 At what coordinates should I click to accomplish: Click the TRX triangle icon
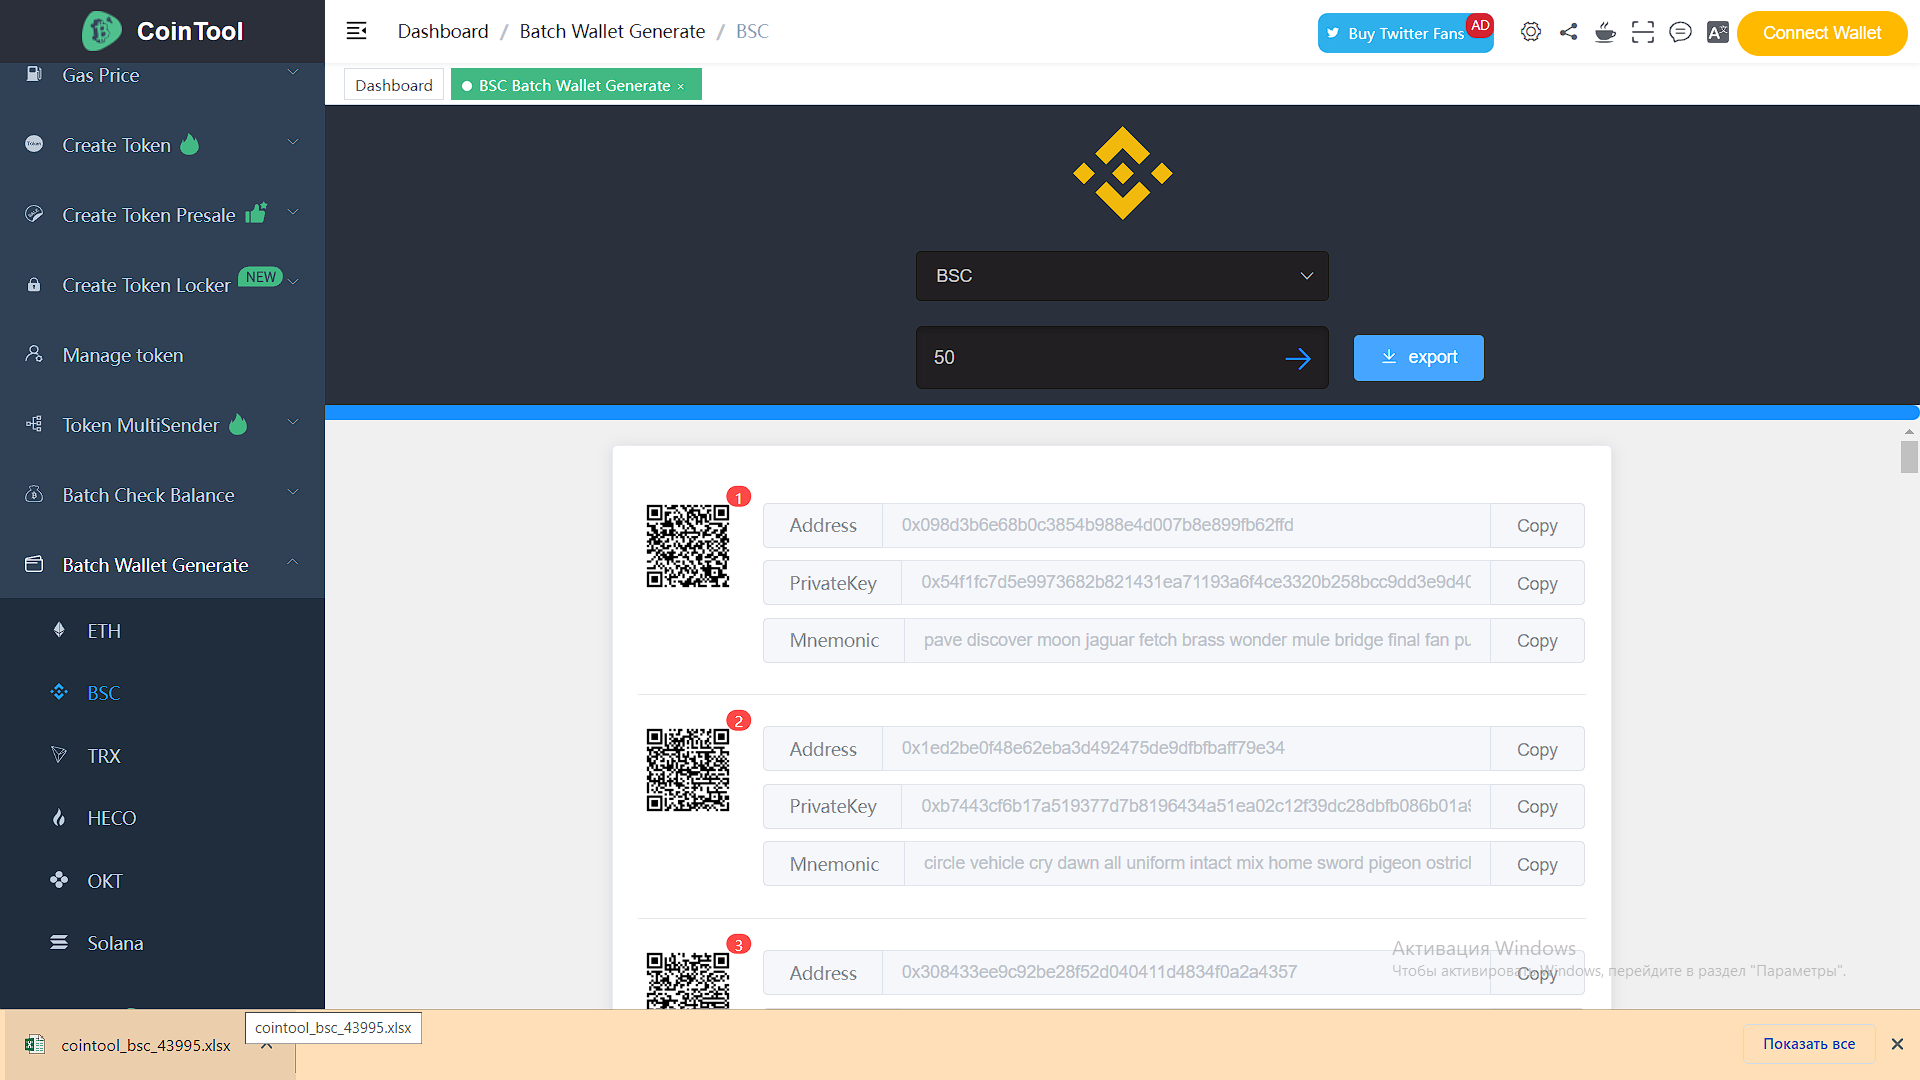pos(59,755)
